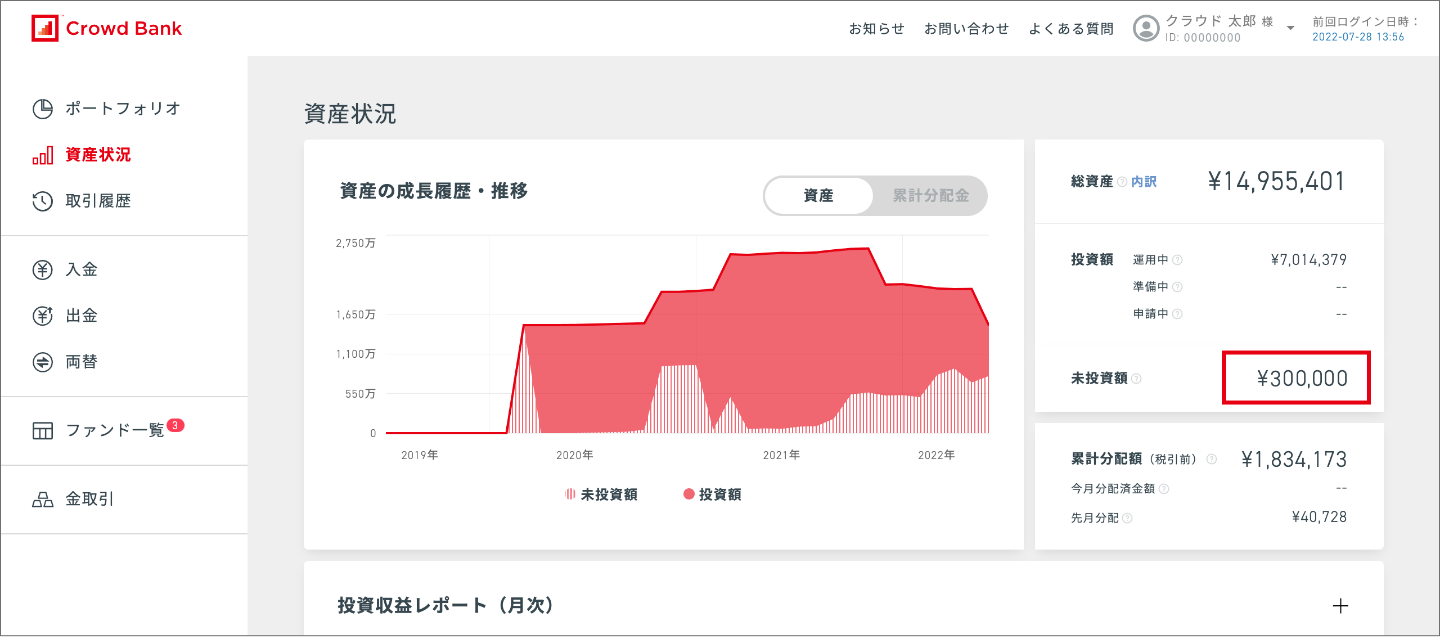The image size is (1440, 637).
Task: Click the 取引履歴 history clock icon
Action: 42,201
